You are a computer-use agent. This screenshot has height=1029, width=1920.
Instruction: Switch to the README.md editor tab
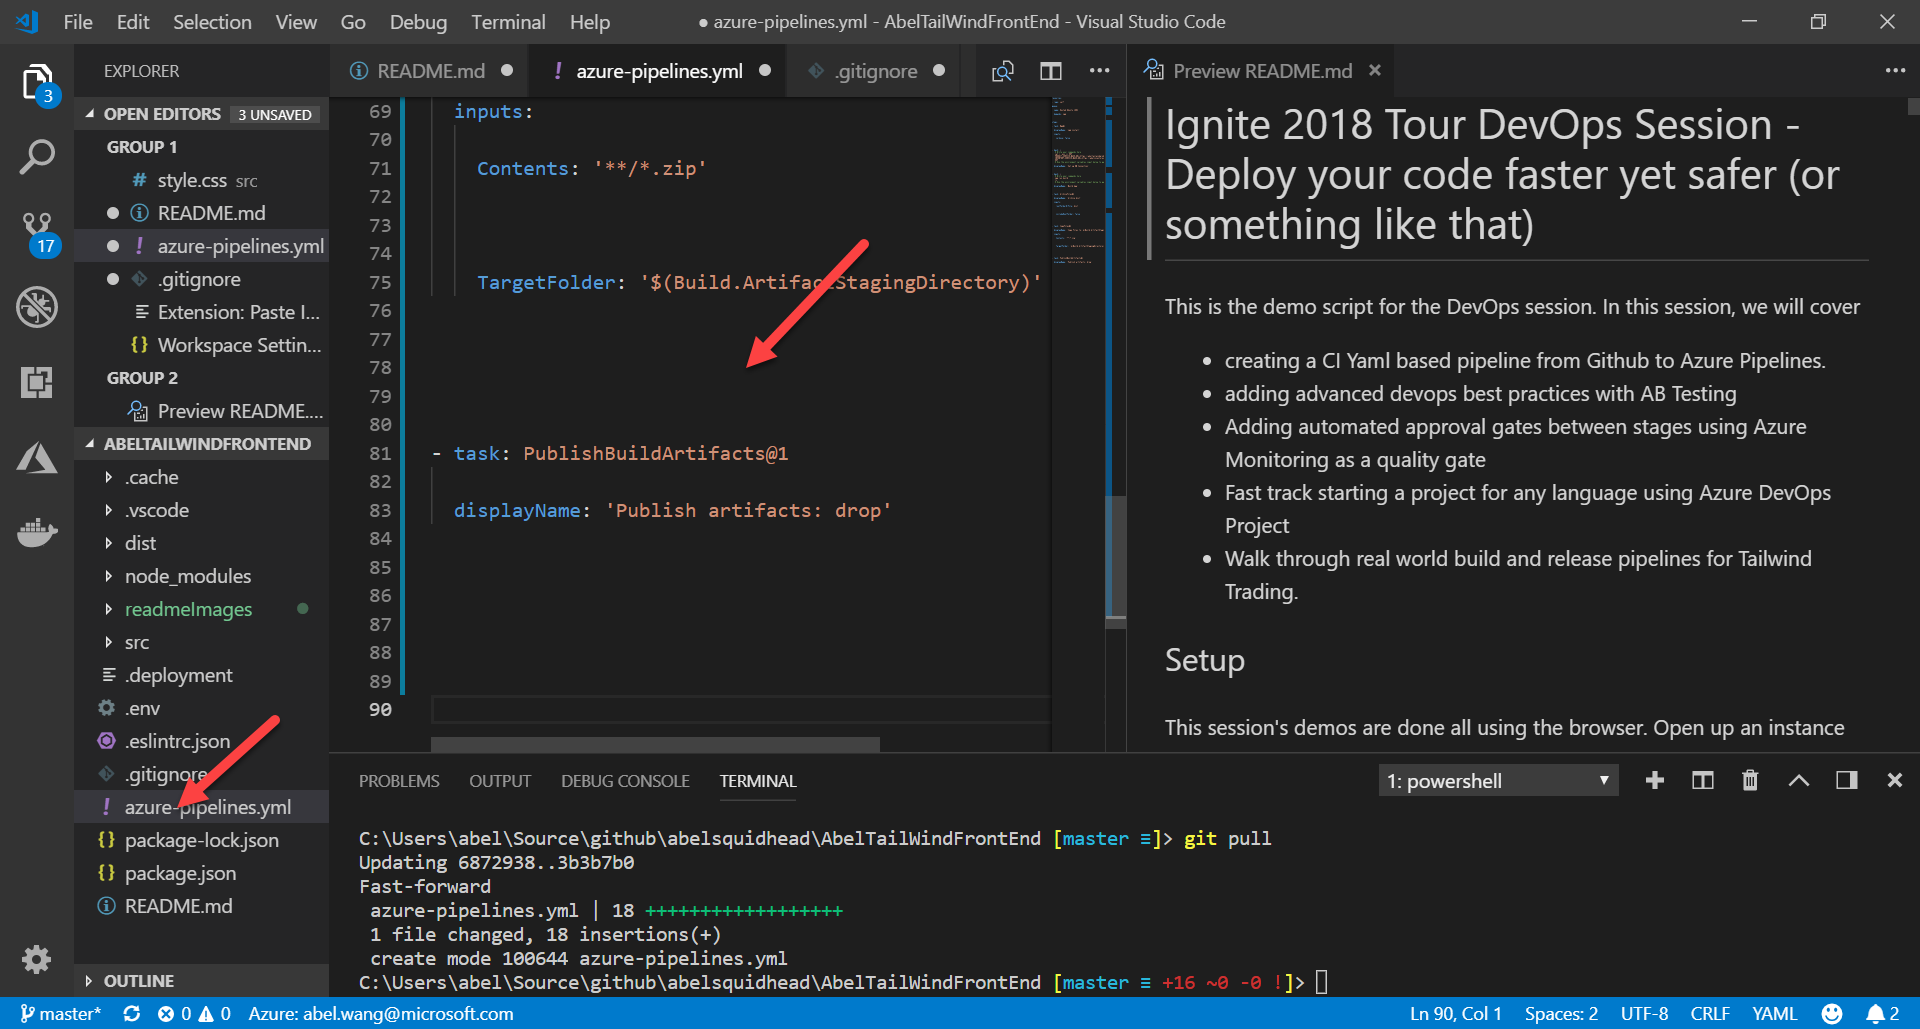pos(431,71)
